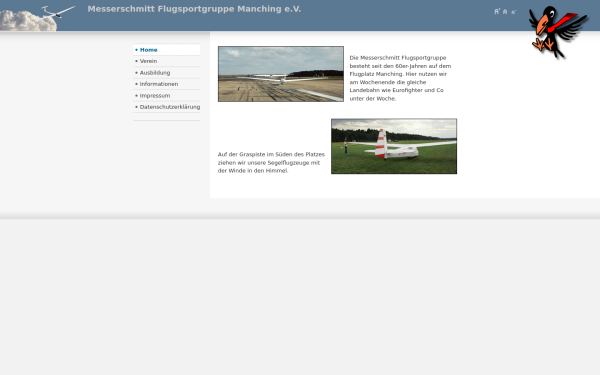Reset font size with the middle A icon
This screenshot has width=600, height=375.
click(505, 12)
